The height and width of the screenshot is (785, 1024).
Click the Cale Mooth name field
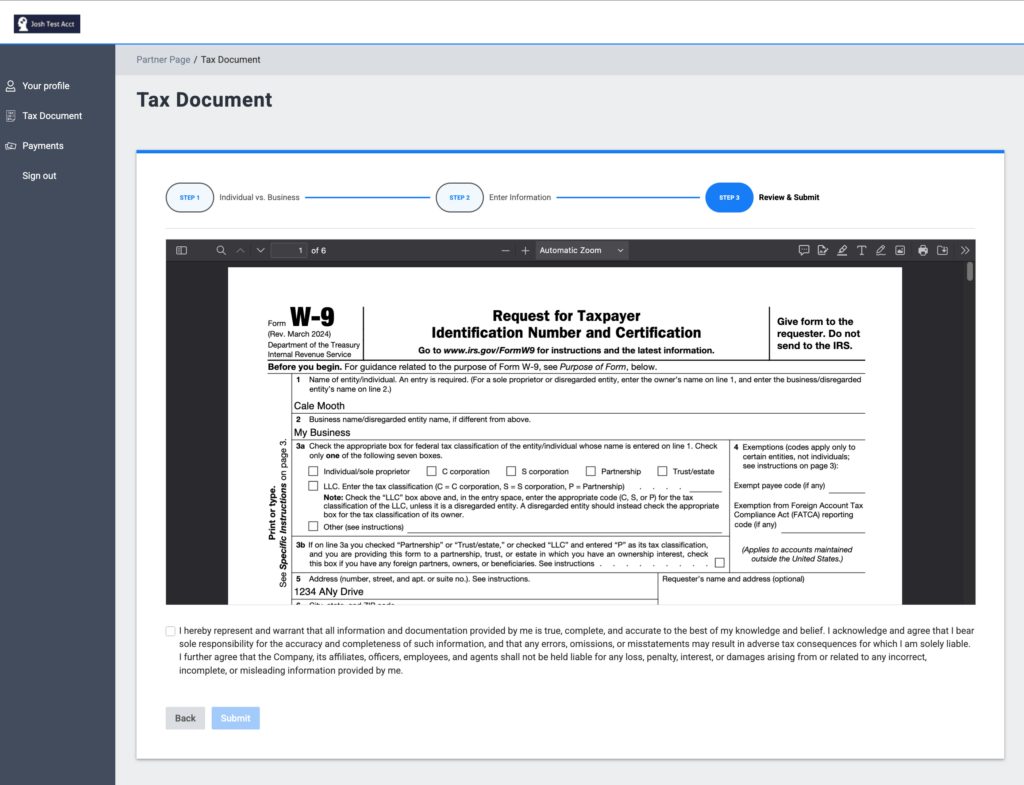pyautogui.click(x=579, y=406)
